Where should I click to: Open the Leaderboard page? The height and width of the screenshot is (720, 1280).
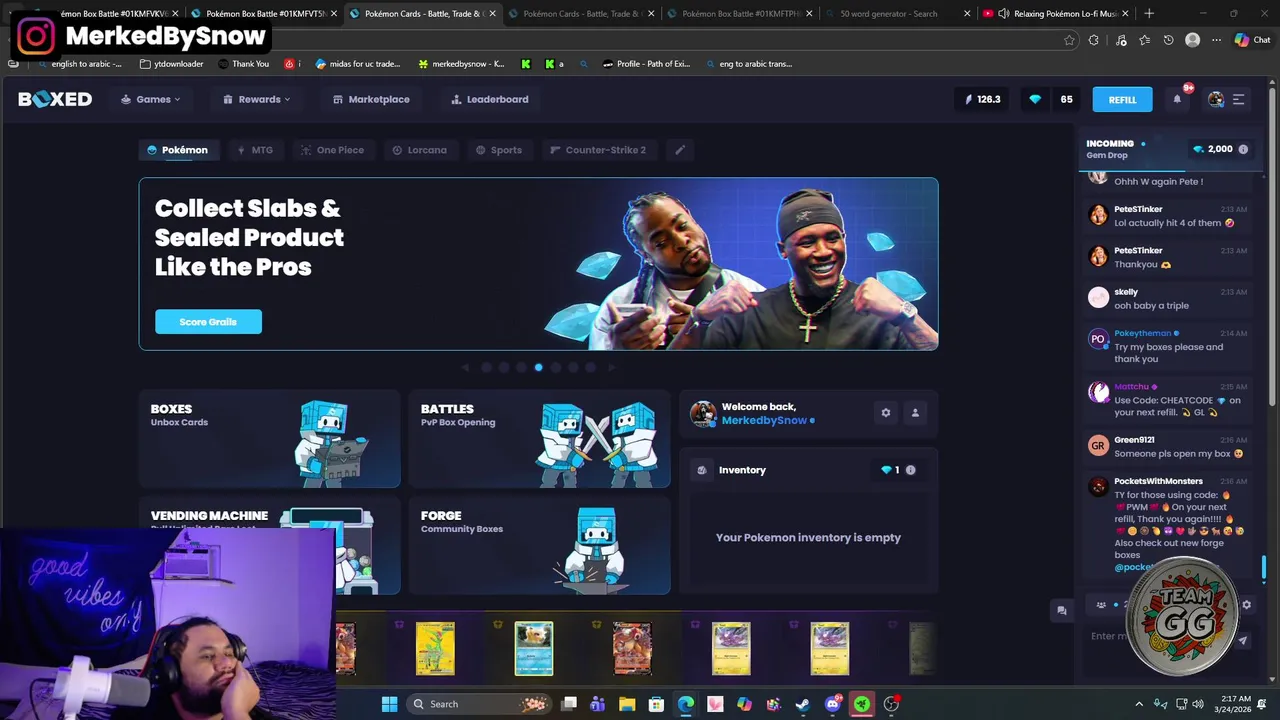point(490,99)
